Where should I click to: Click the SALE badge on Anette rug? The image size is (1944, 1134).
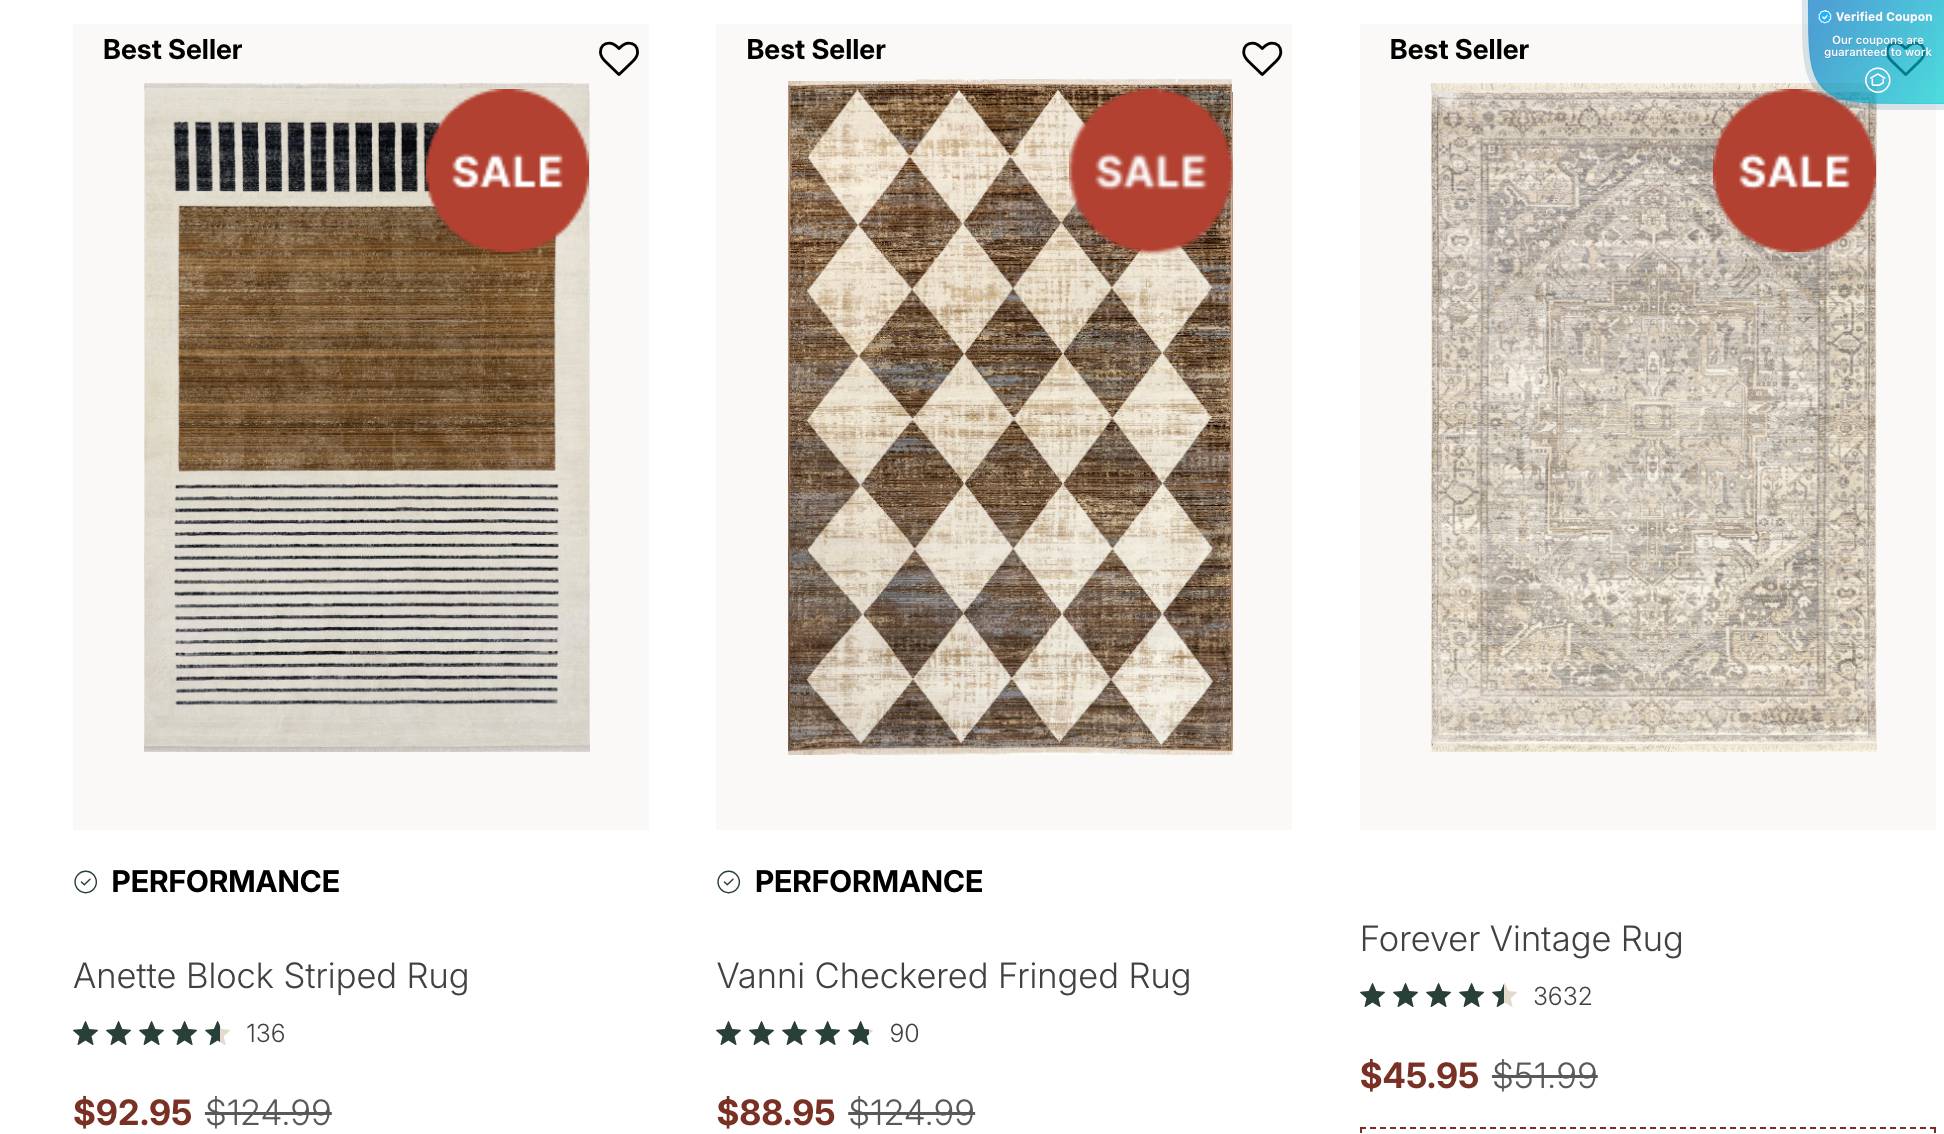tap(508, 170)
